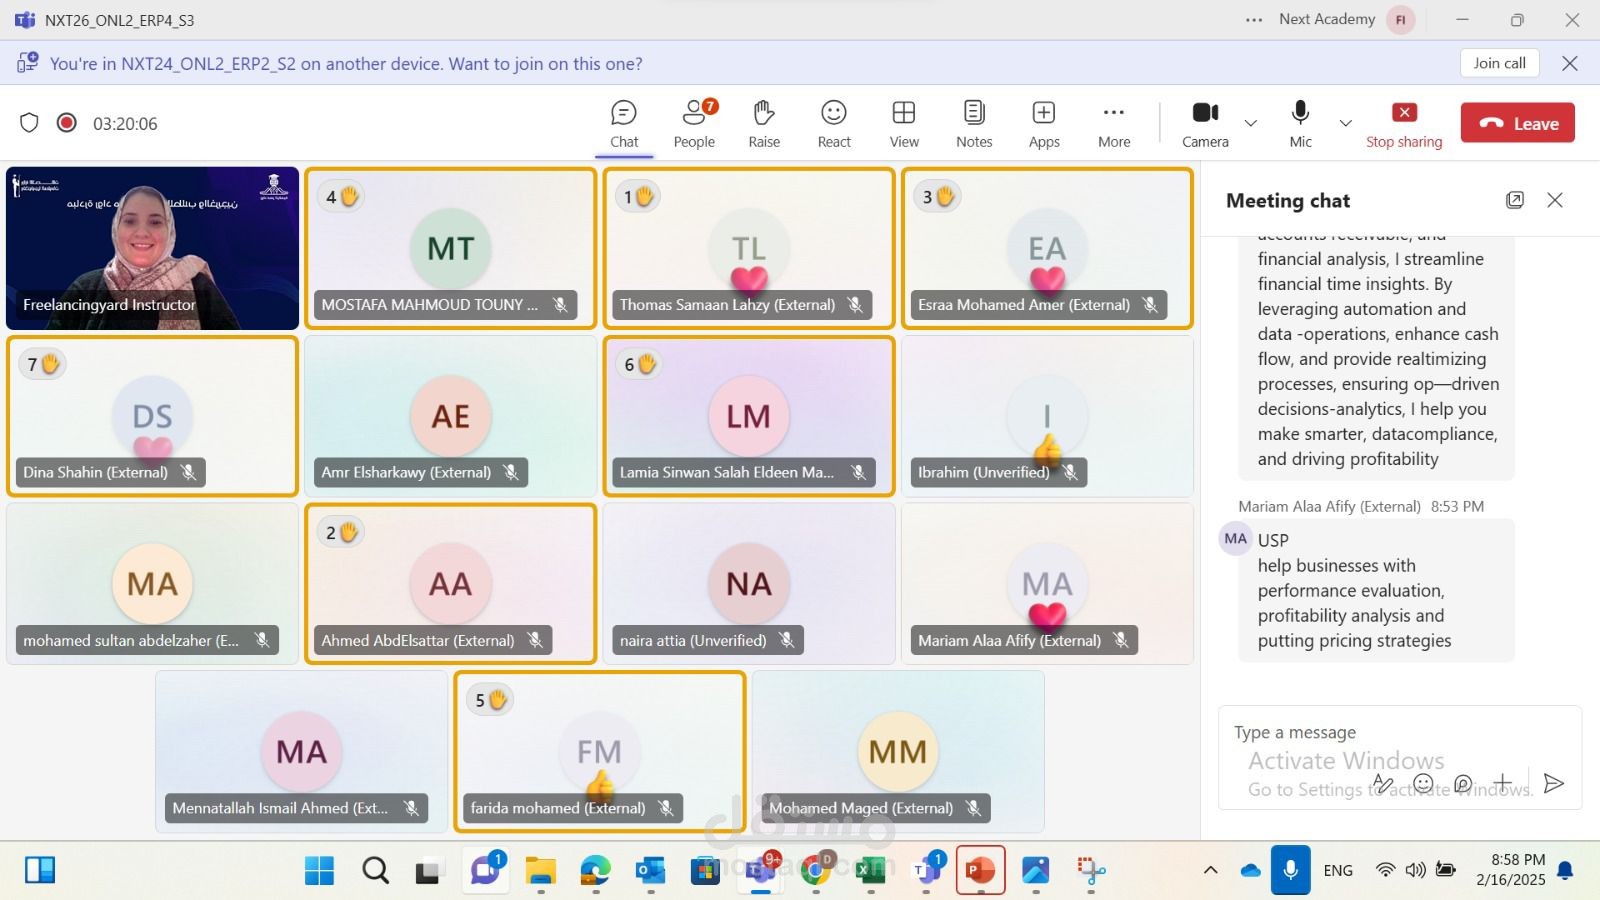The width and height of the screenshot is (1600, 900).
Task: Open Task View on taskbar
Action: (x=428, y=871)
